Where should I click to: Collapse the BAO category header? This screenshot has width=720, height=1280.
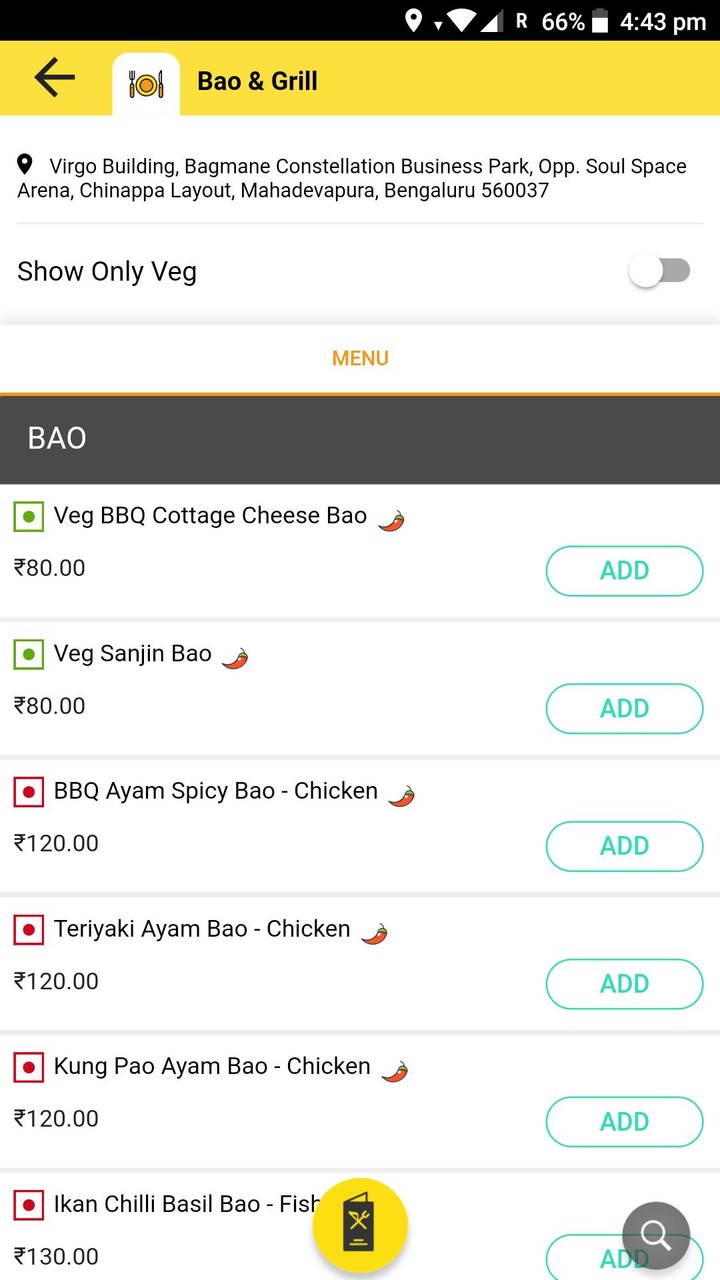[x=360, y=439]
